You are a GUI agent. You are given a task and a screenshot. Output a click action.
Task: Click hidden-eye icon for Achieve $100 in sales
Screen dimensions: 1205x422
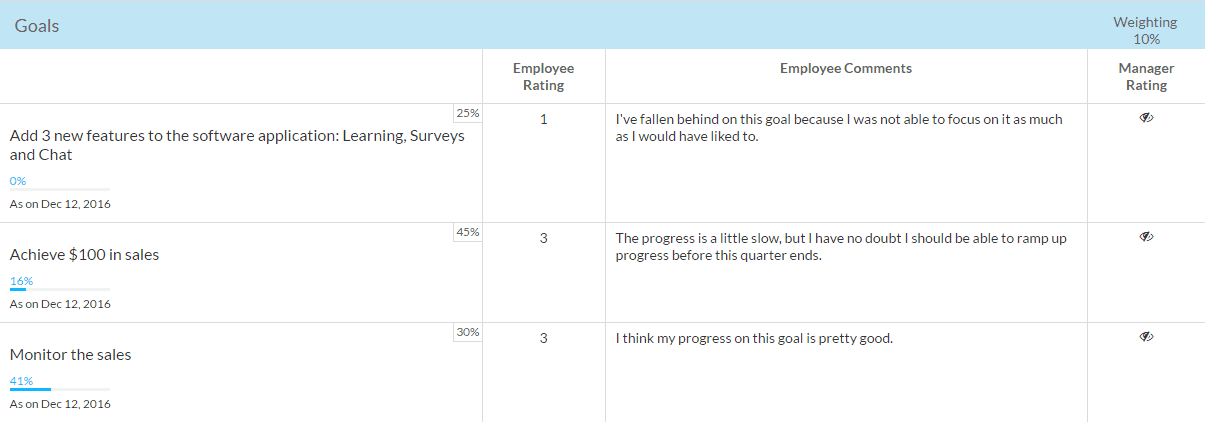click(x=1146, y=237)
